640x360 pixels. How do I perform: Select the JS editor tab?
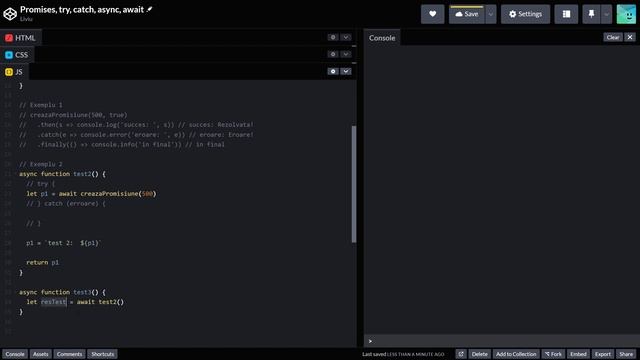click(14, 72)
